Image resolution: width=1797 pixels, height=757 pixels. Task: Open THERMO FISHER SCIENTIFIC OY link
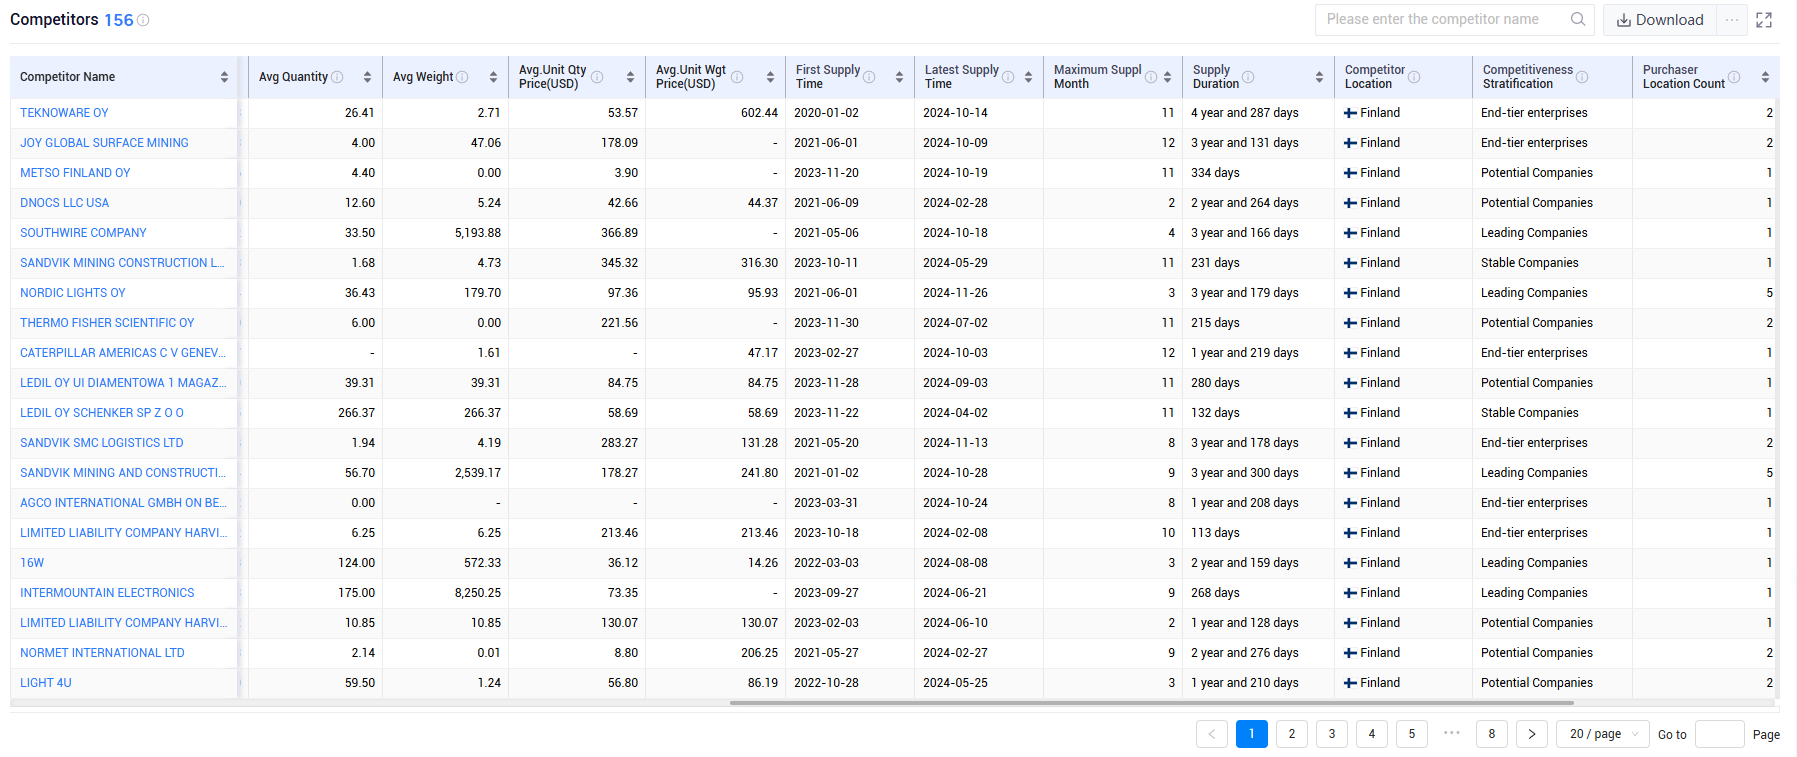coord(107,323)
